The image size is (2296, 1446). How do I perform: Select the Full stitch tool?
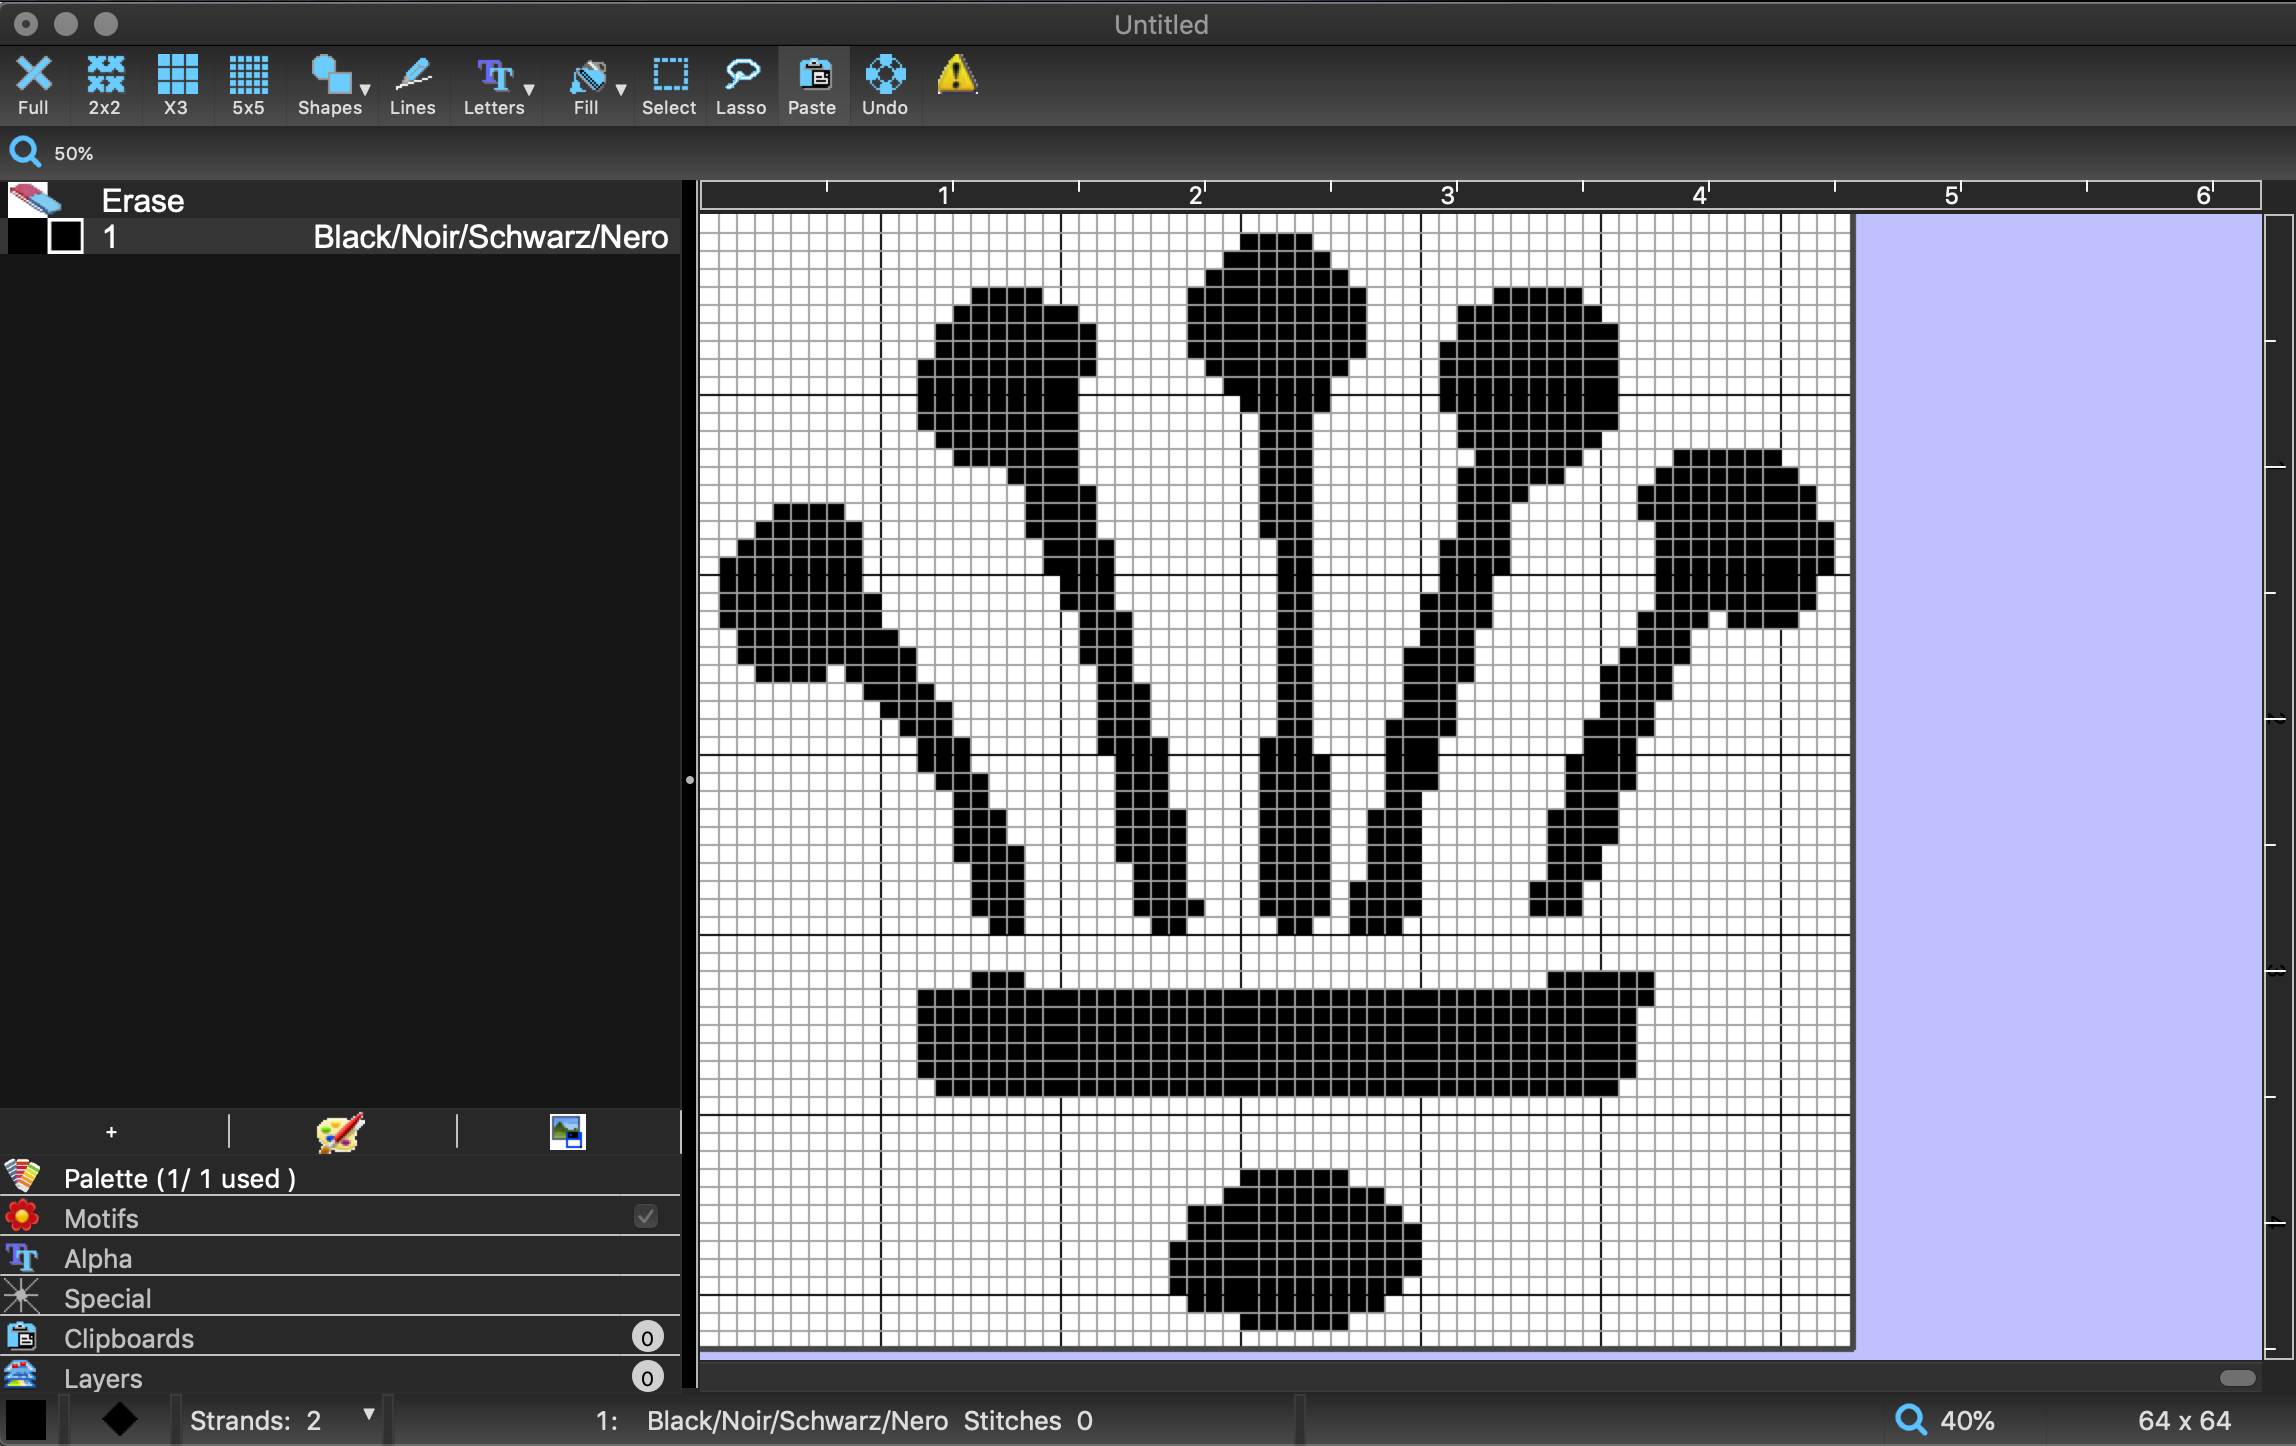point(33,85)
